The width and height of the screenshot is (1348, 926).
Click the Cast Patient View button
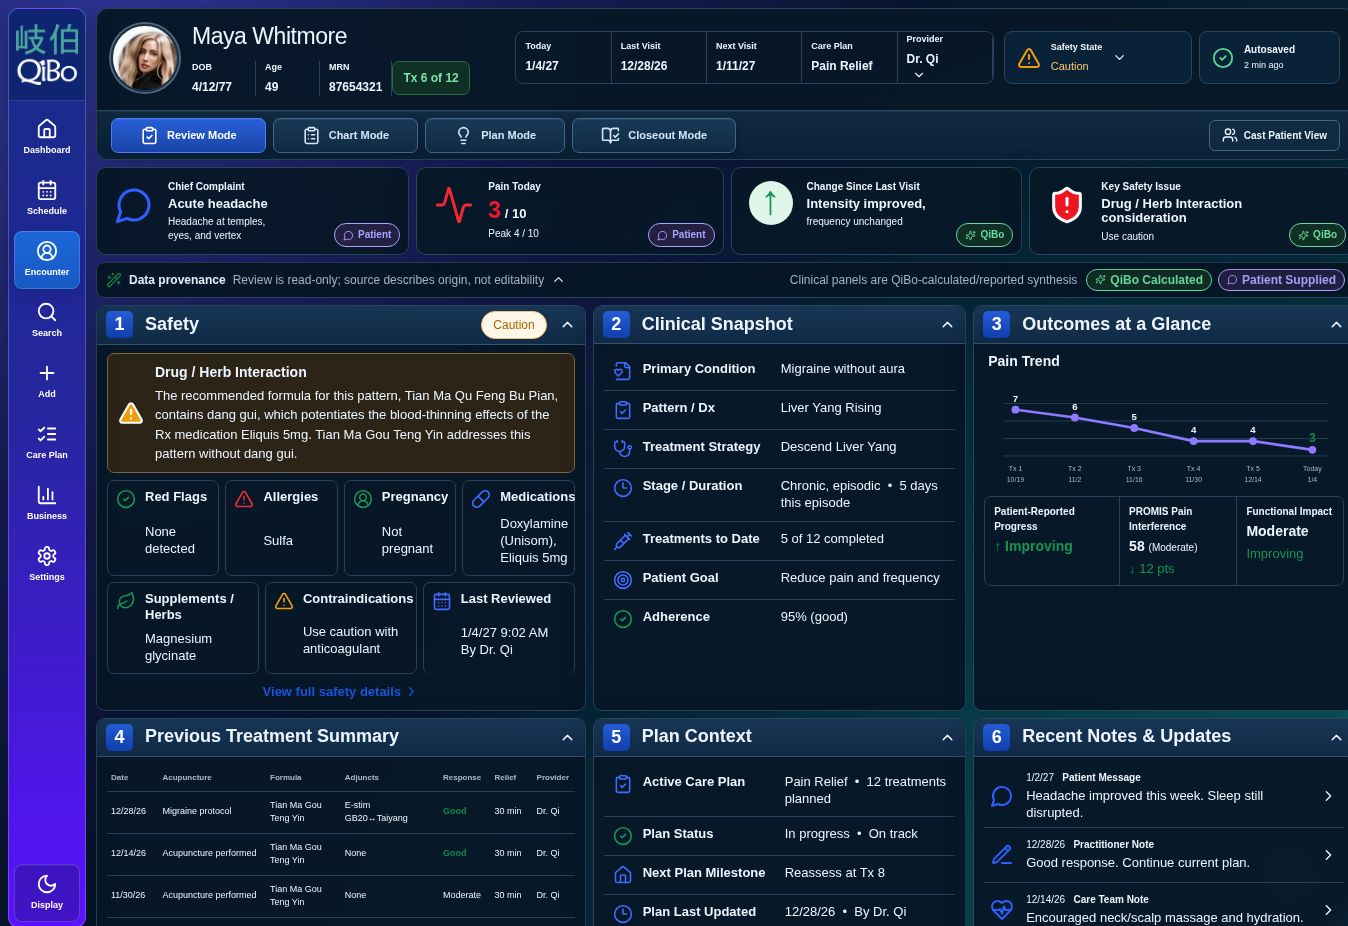(1274, 135)
